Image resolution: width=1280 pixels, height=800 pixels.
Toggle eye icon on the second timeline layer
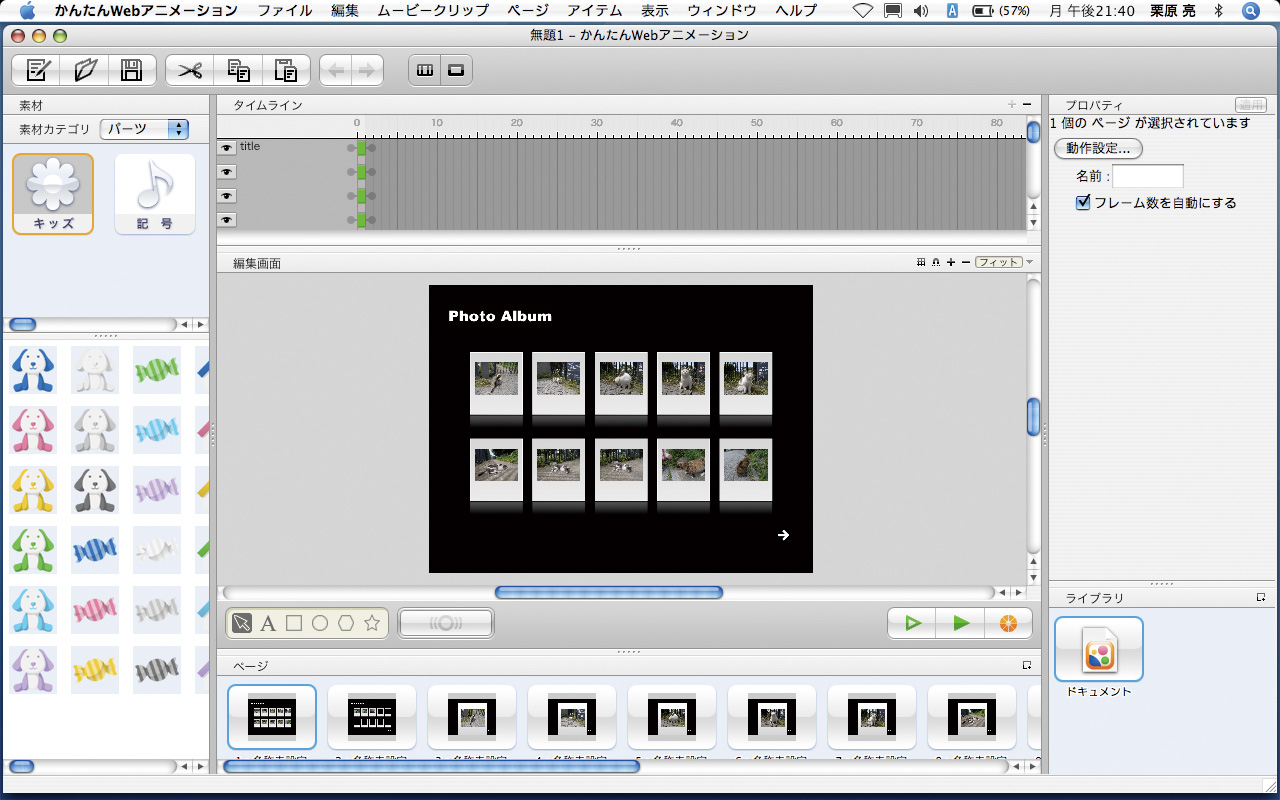pyautogui.click(x=227, y=172)
